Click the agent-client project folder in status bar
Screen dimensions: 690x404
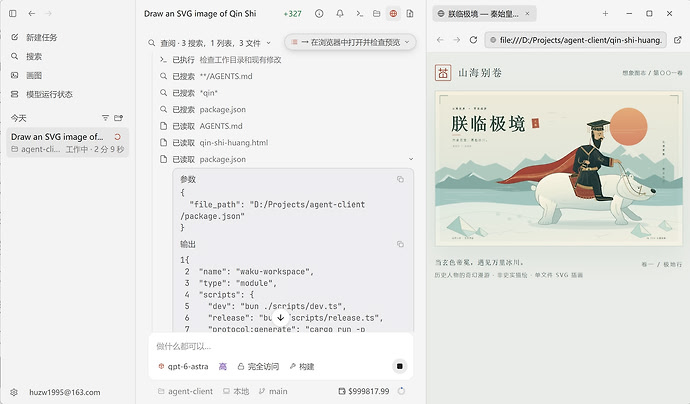click(x=185, y=391)
